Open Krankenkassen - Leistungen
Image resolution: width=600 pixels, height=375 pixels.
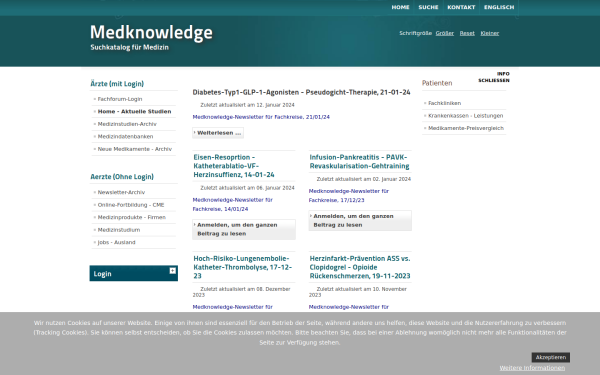[465, 116]
